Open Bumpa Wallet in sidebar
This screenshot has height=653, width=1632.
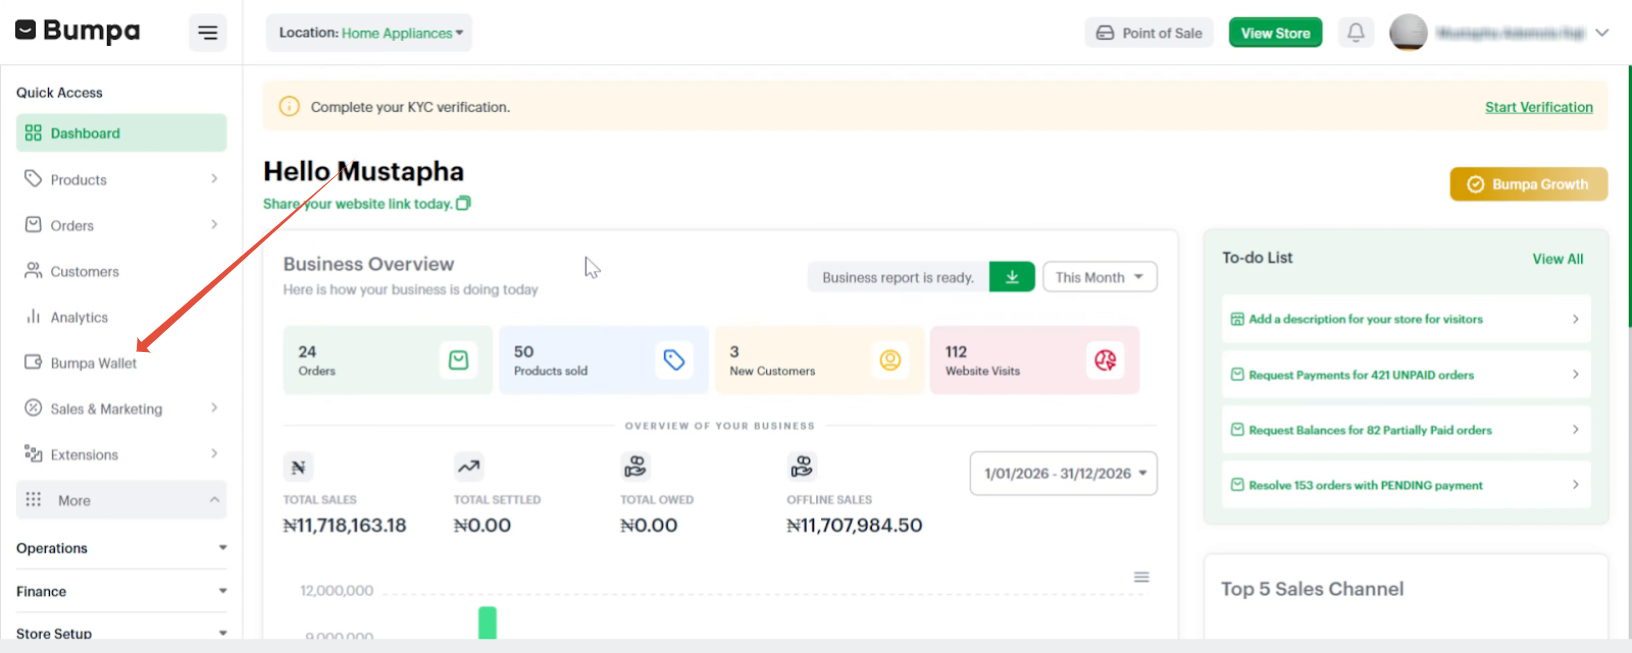tap(121, 363)
